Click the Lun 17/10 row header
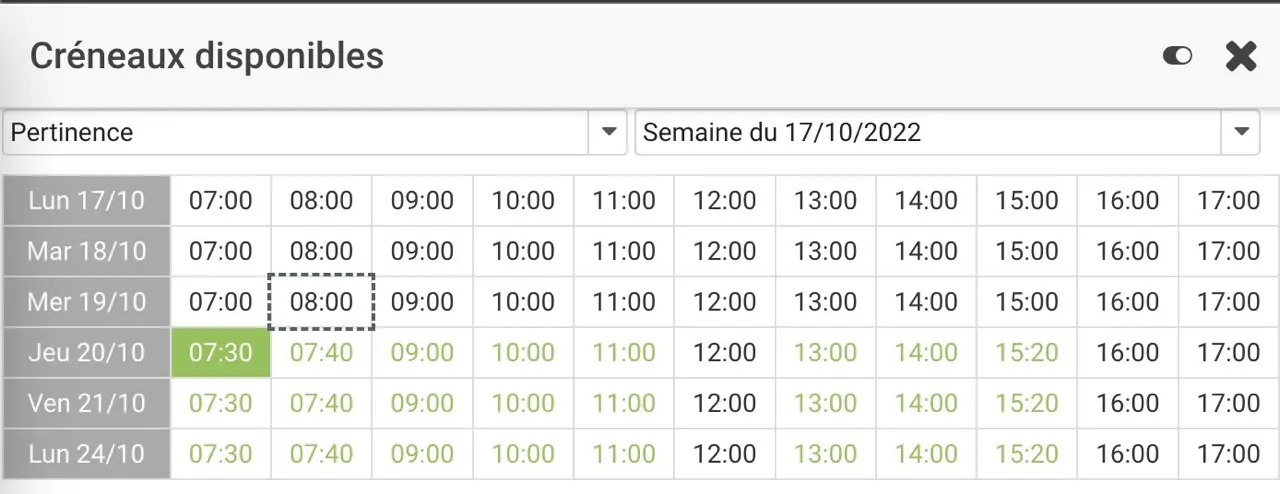1280x494 pixels. tap(86, 201)
